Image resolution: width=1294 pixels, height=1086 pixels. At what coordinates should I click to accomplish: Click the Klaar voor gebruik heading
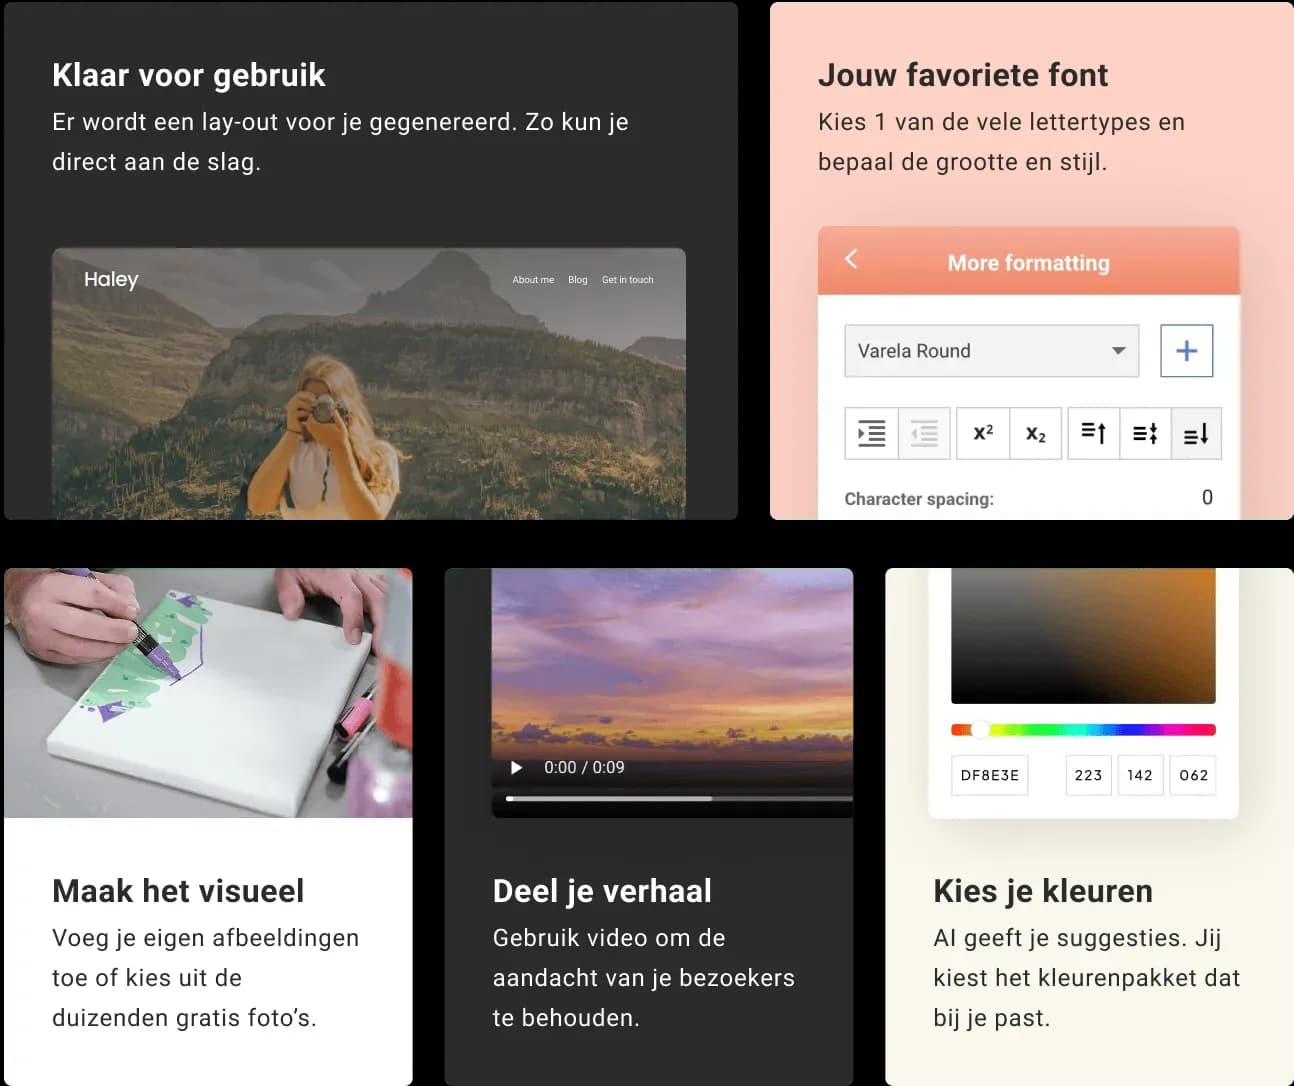click(189, 75)
